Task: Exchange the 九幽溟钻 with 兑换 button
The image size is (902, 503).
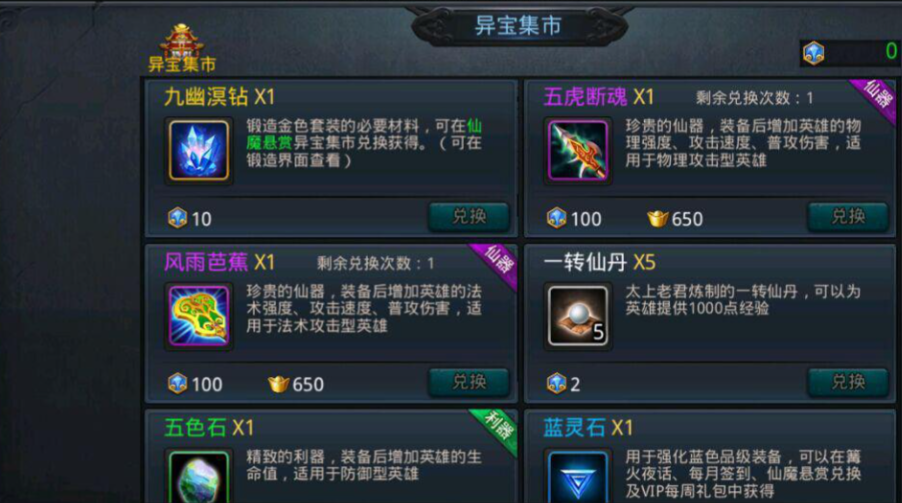Action: click(469, 217)
